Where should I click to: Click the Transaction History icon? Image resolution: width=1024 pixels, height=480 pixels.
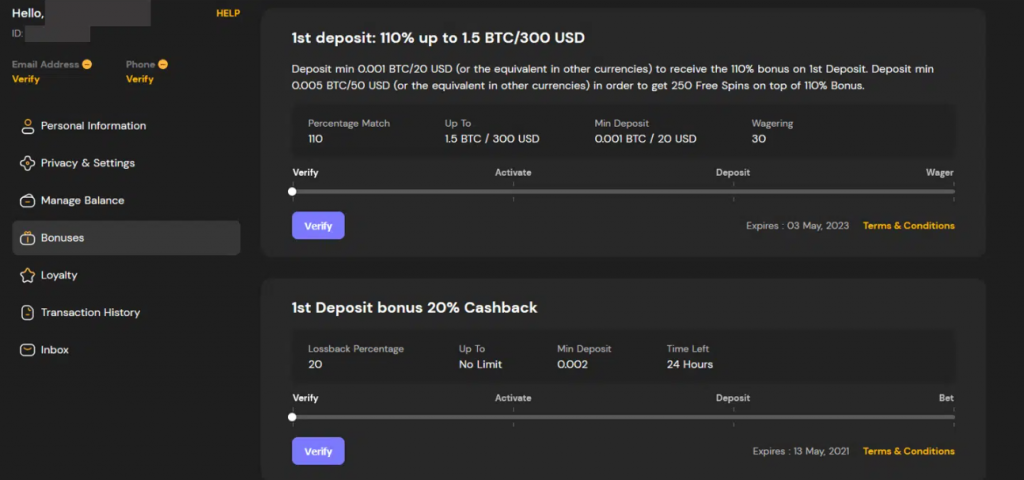[28, 313]
